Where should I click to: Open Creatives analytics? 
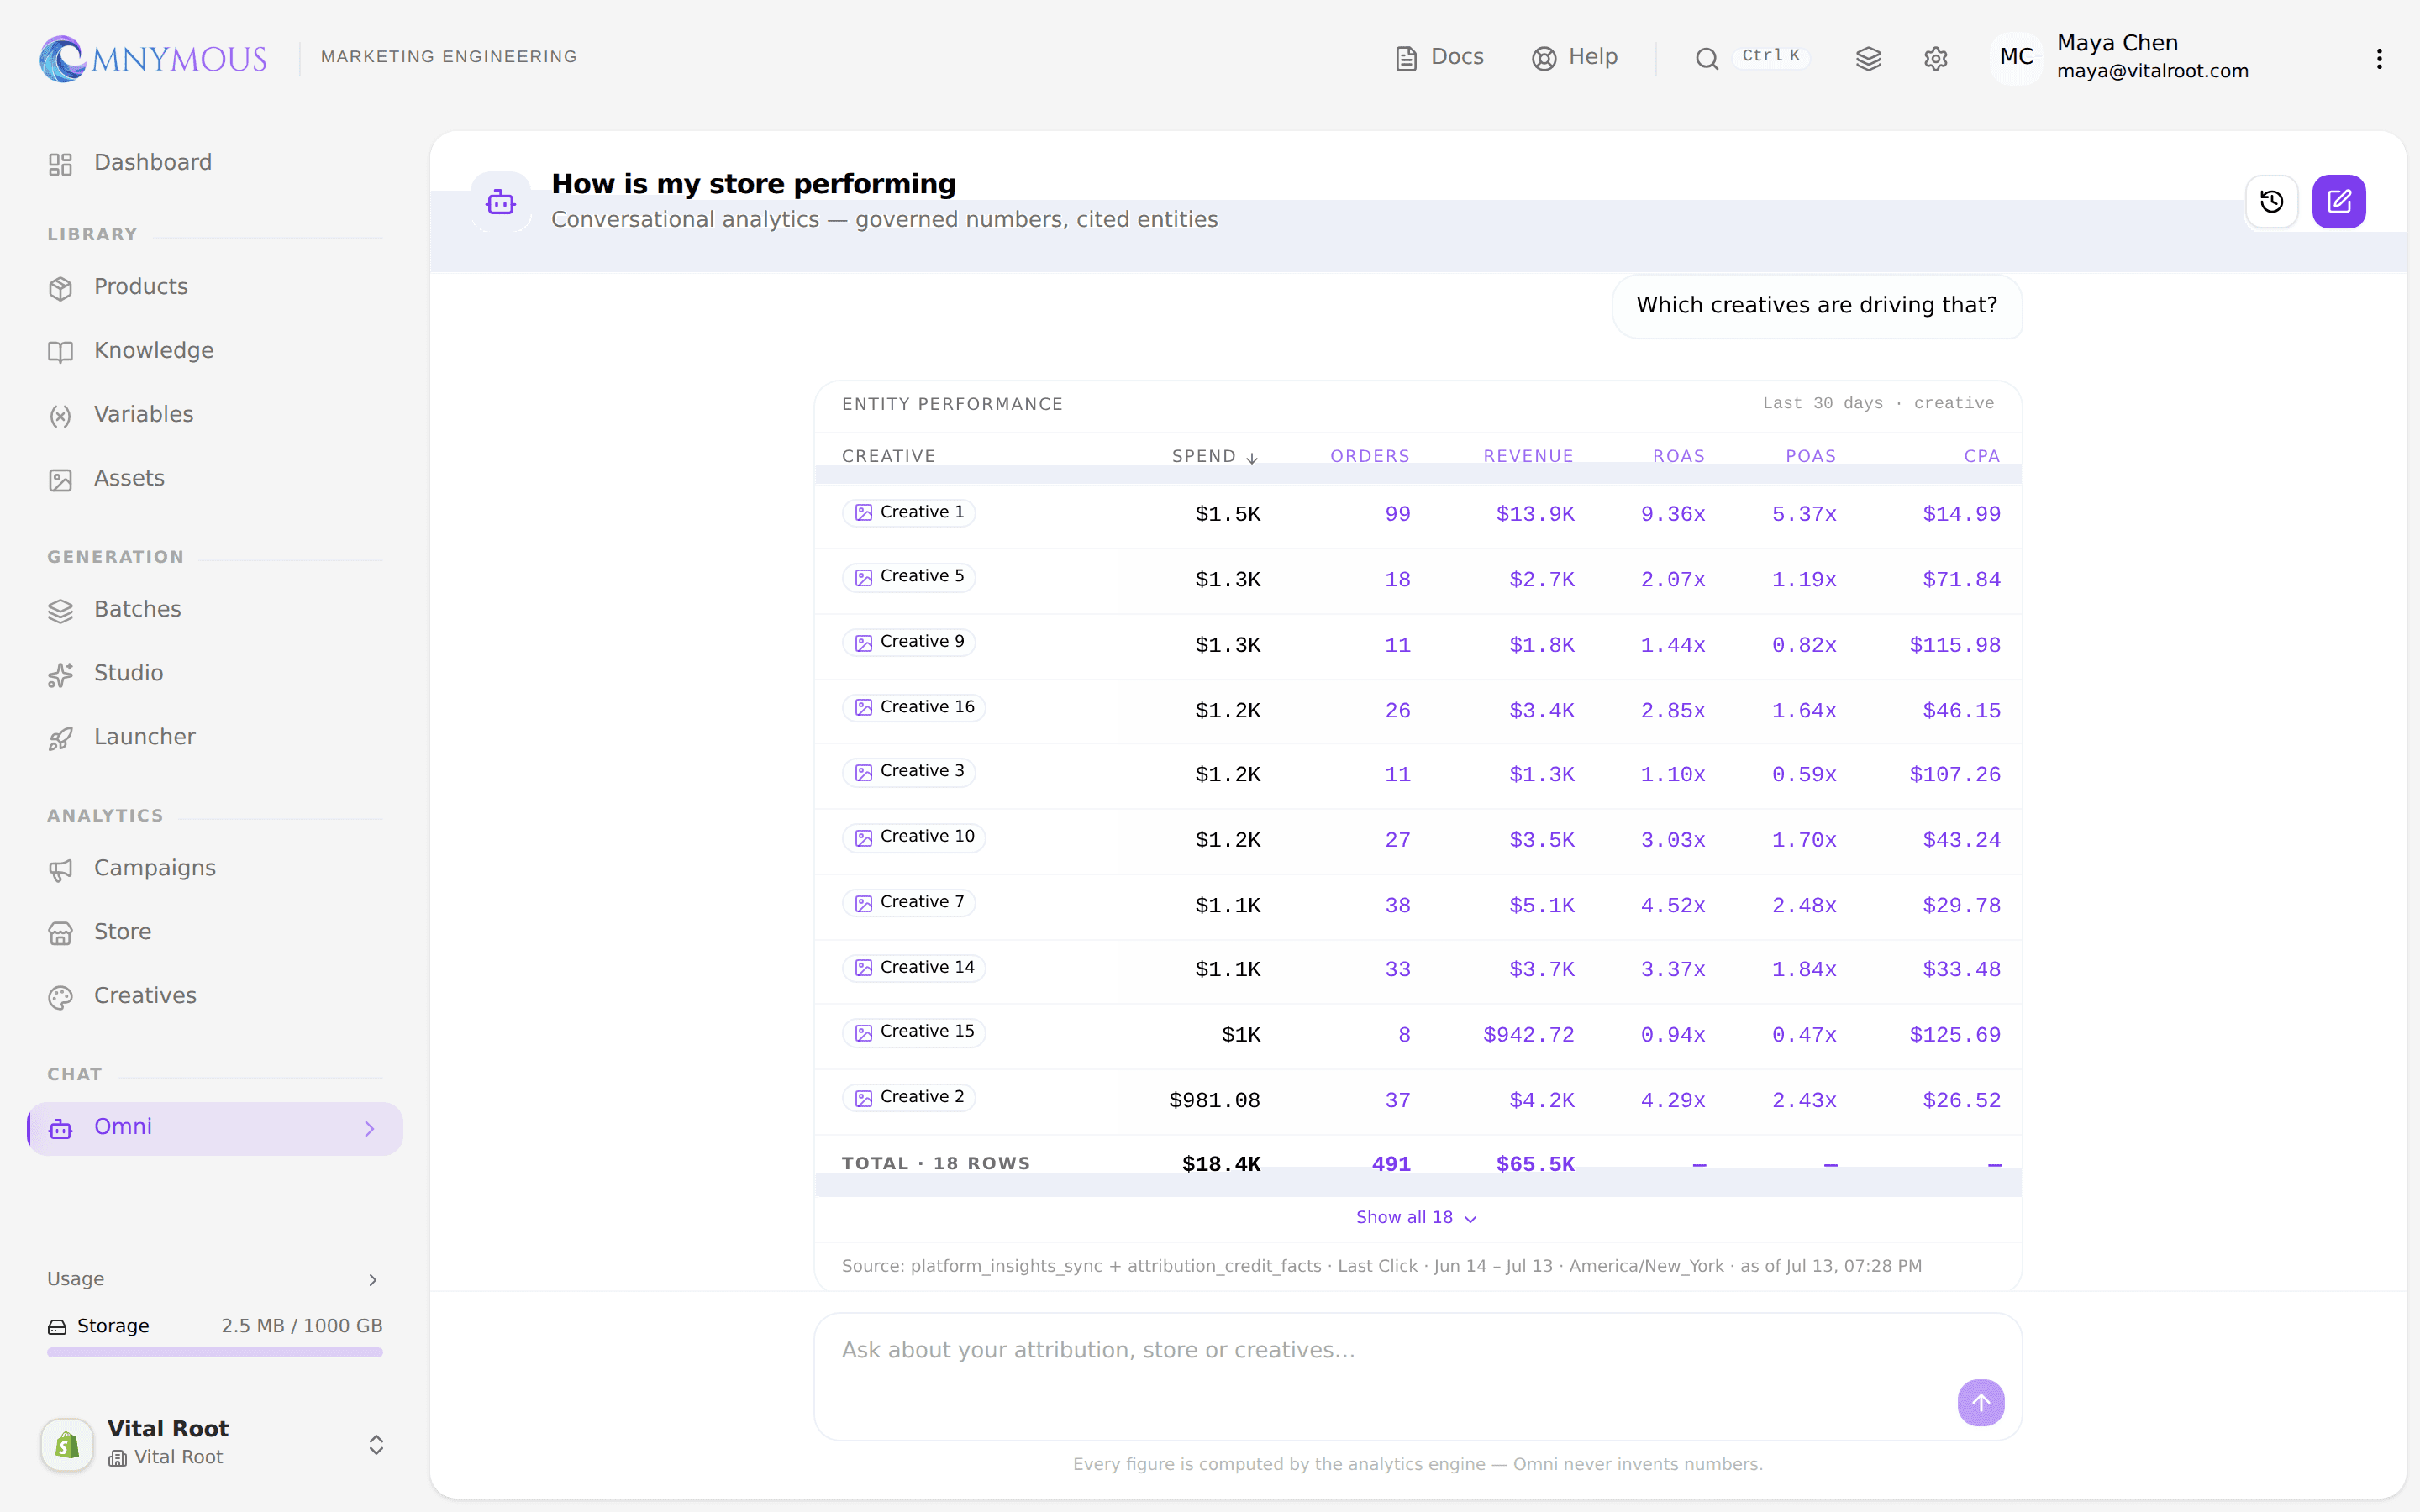click(x=215, y=997)
